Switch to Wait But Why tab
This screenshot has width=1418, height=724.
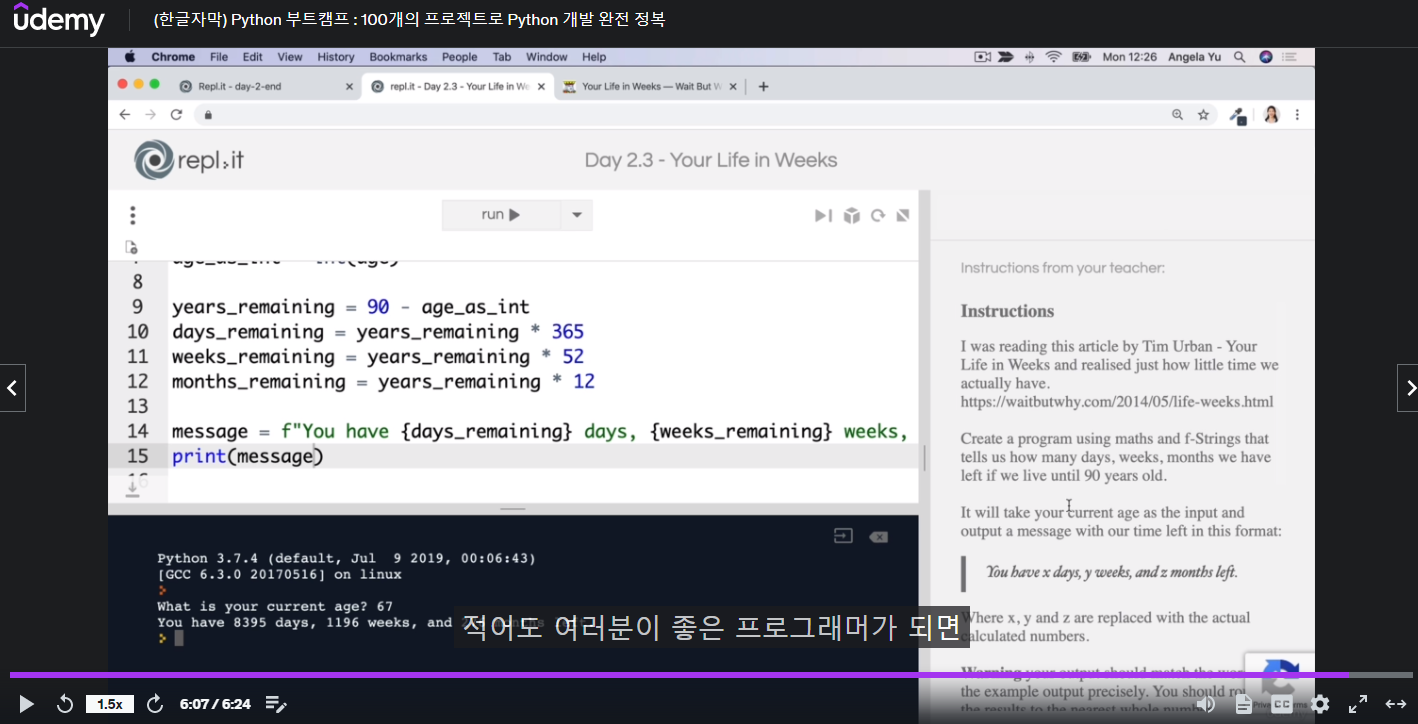coord(648,87)
